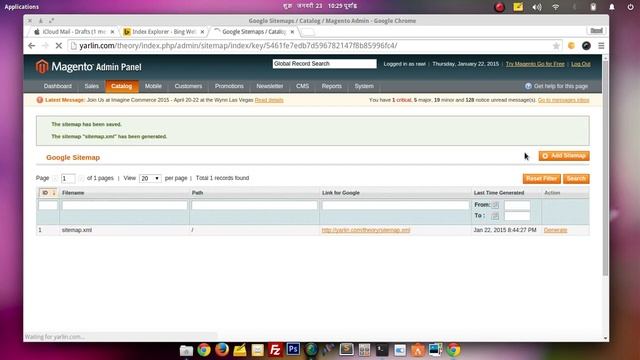Open the Reports menu
This screenshot has height=360, width=640.
click(331, 86)
